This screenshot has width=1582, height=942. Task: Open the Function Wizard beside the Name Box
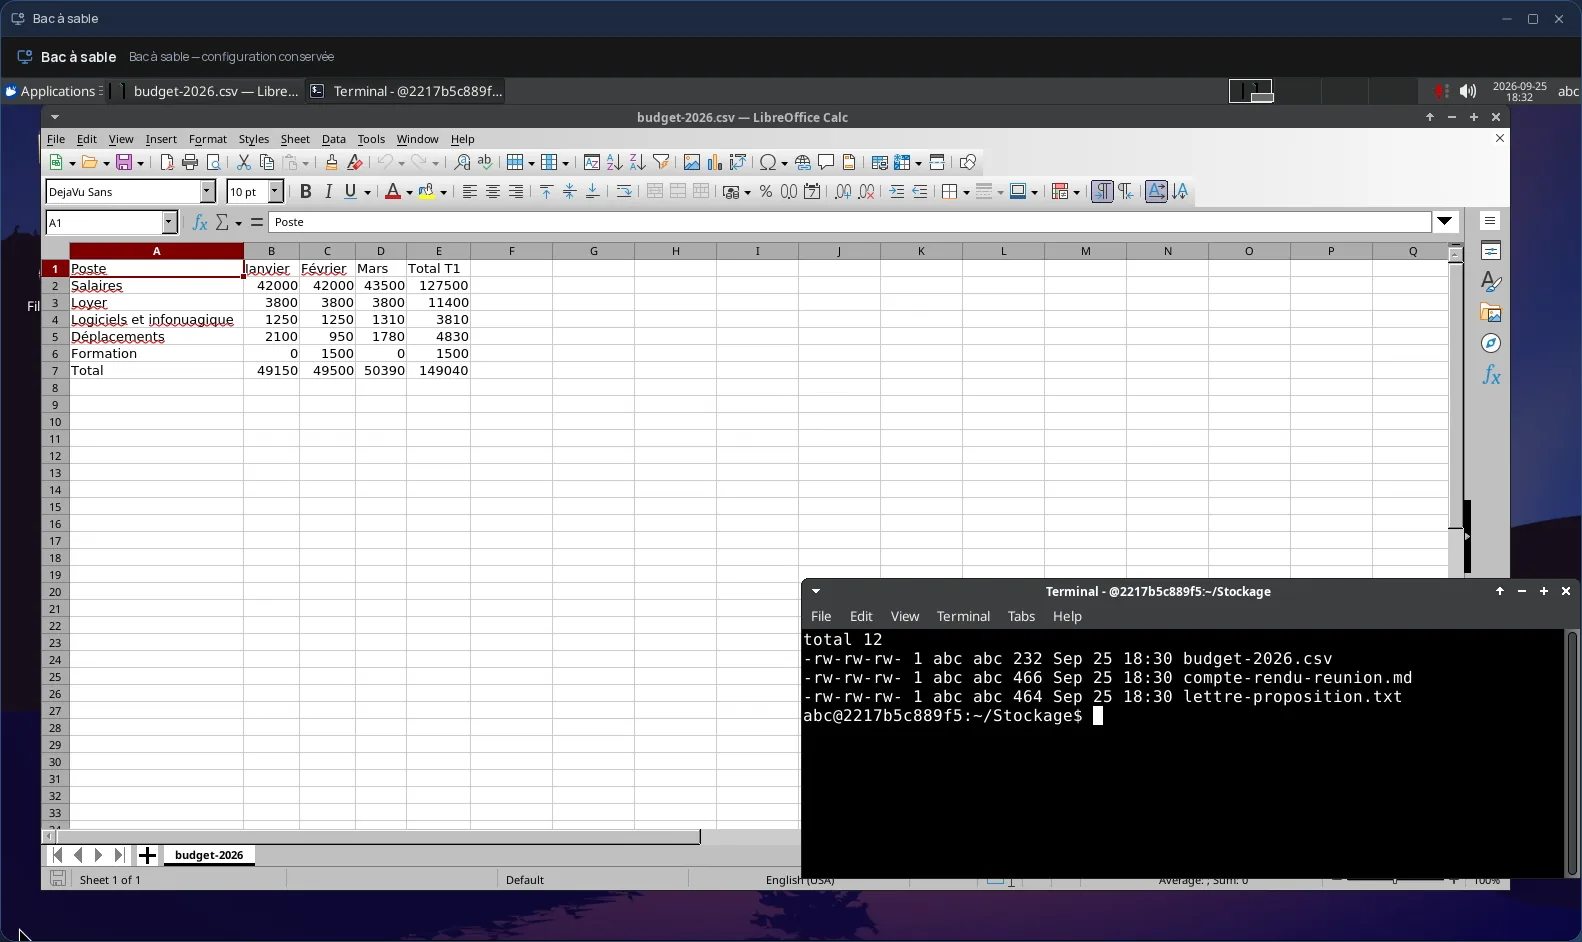coord(200,222)
